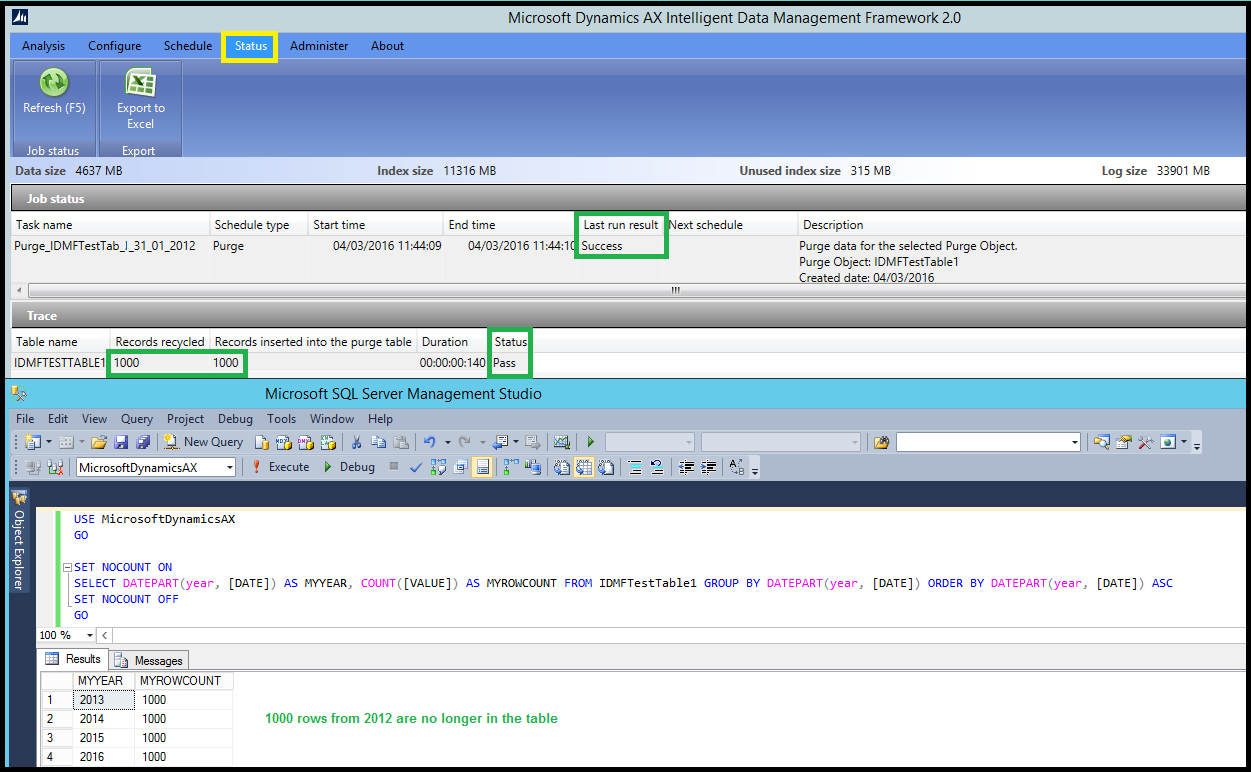Switch to the Messages tab
Screen dimensions: 1251x772
(149, 660)
